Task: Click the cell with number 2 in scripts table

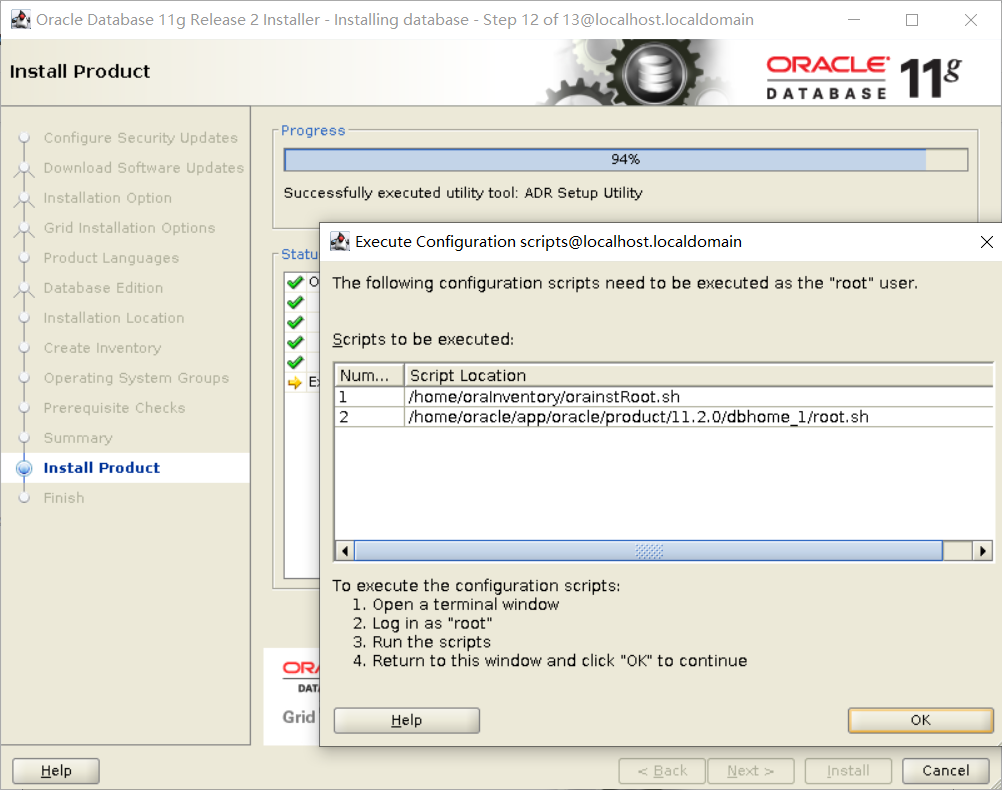Action: 369,417
